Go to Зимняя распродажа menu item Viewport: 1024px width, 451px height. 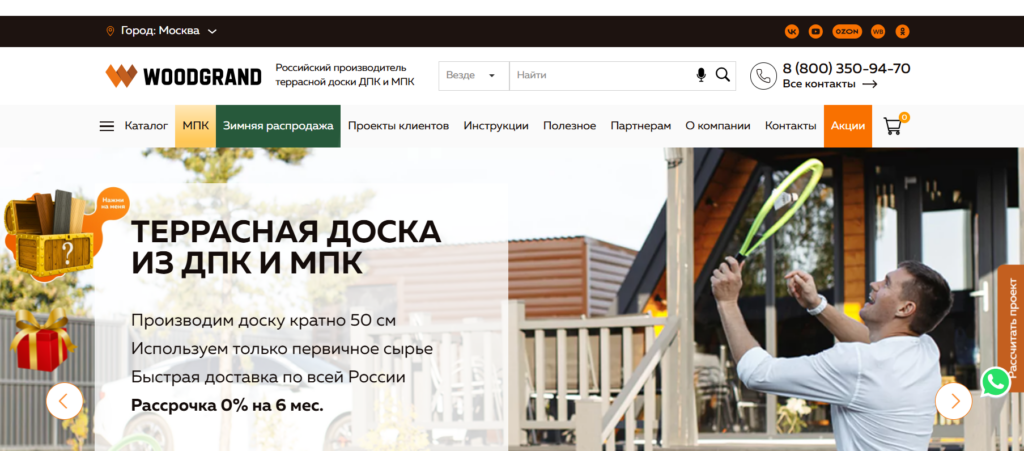(278, 126)
